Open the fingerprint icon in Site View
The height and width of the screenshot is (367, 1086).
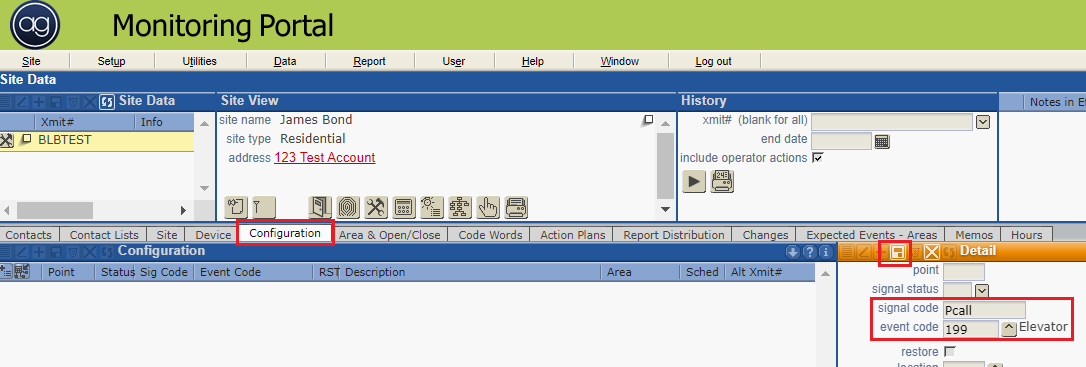point(348,206)
